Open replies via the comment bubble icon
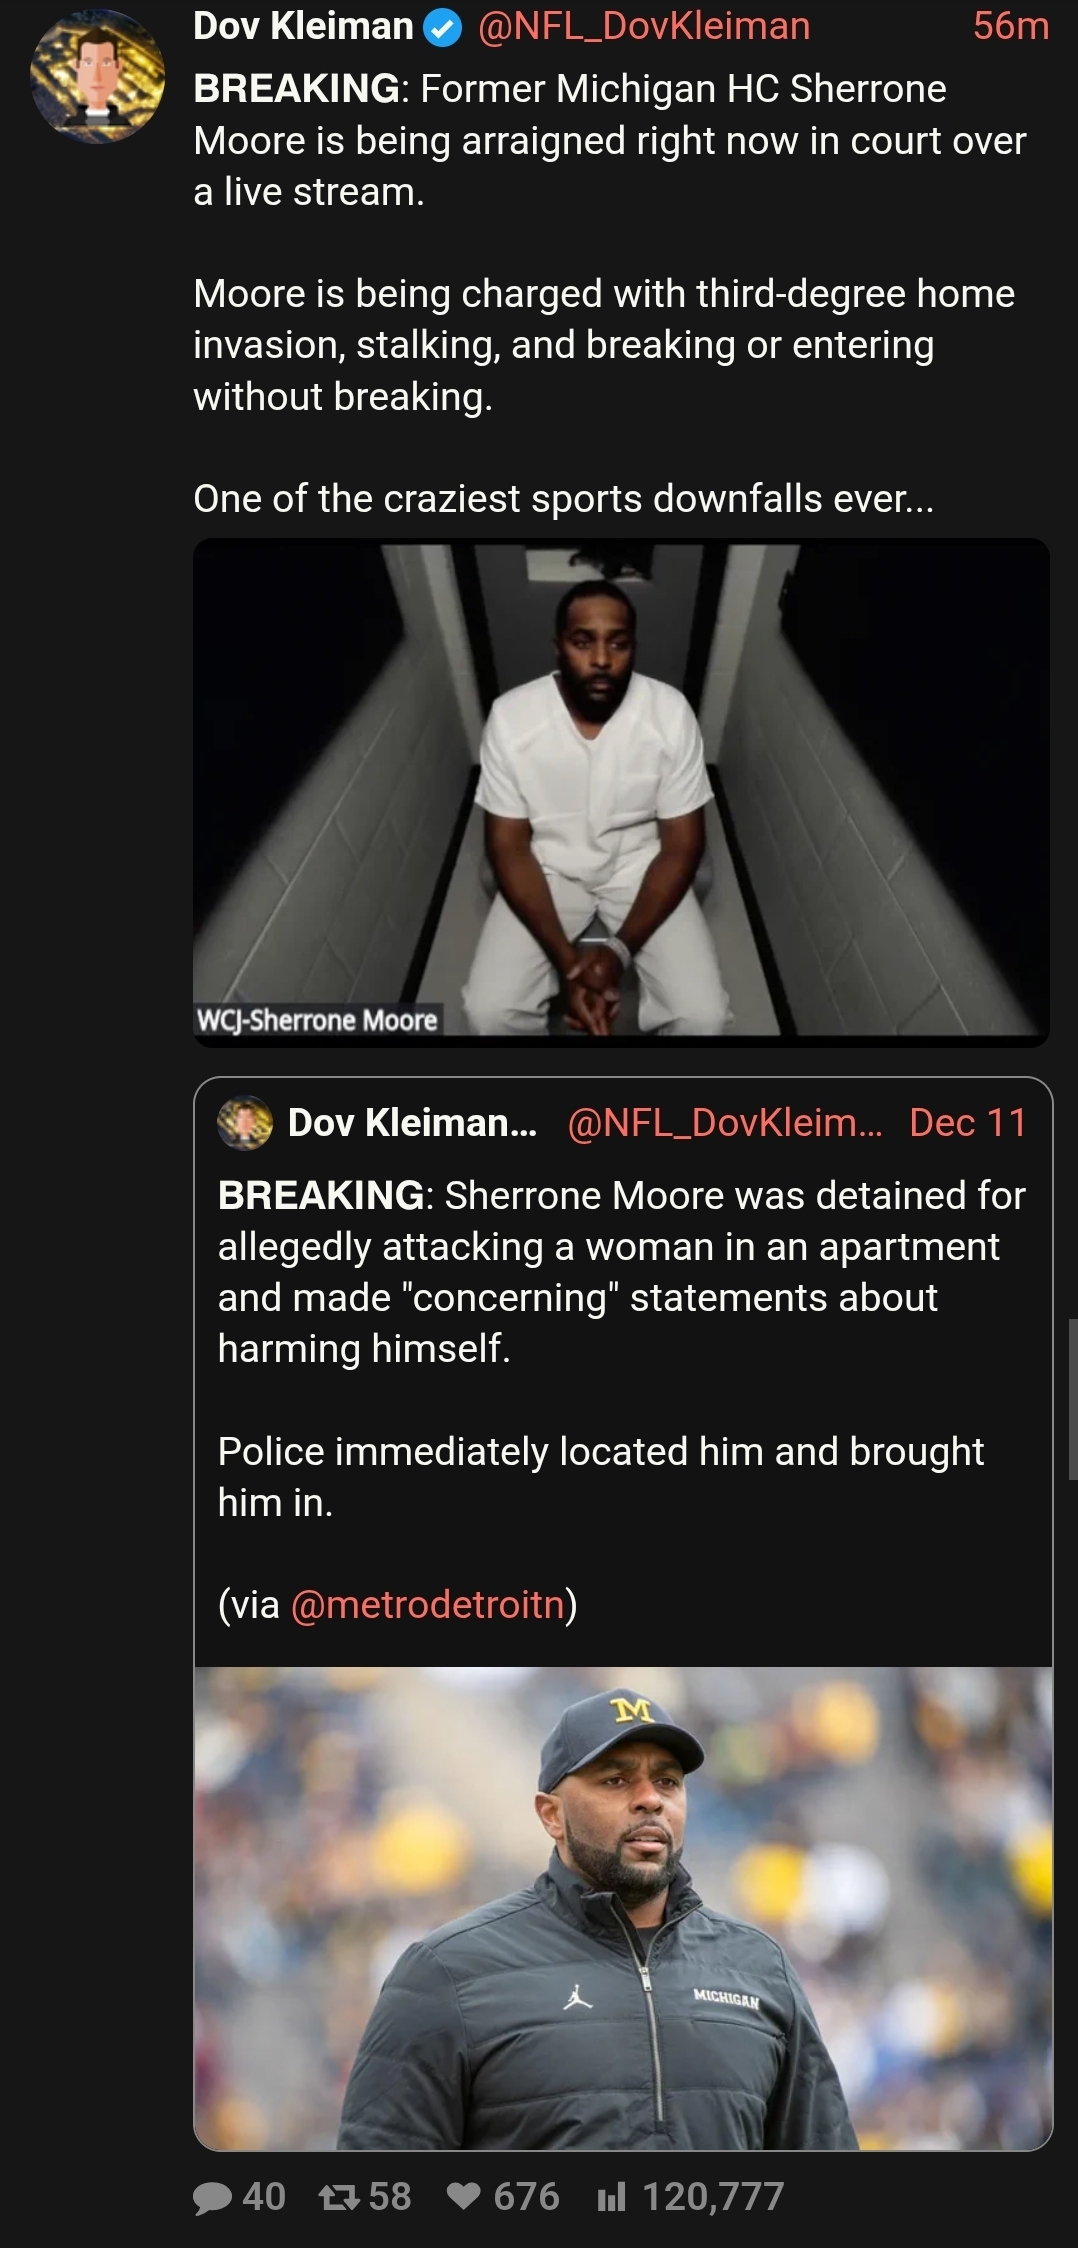Image resolution: width=1078 pixels, height=2248 pixels. pyautogui.click(x=212, y=2198)
